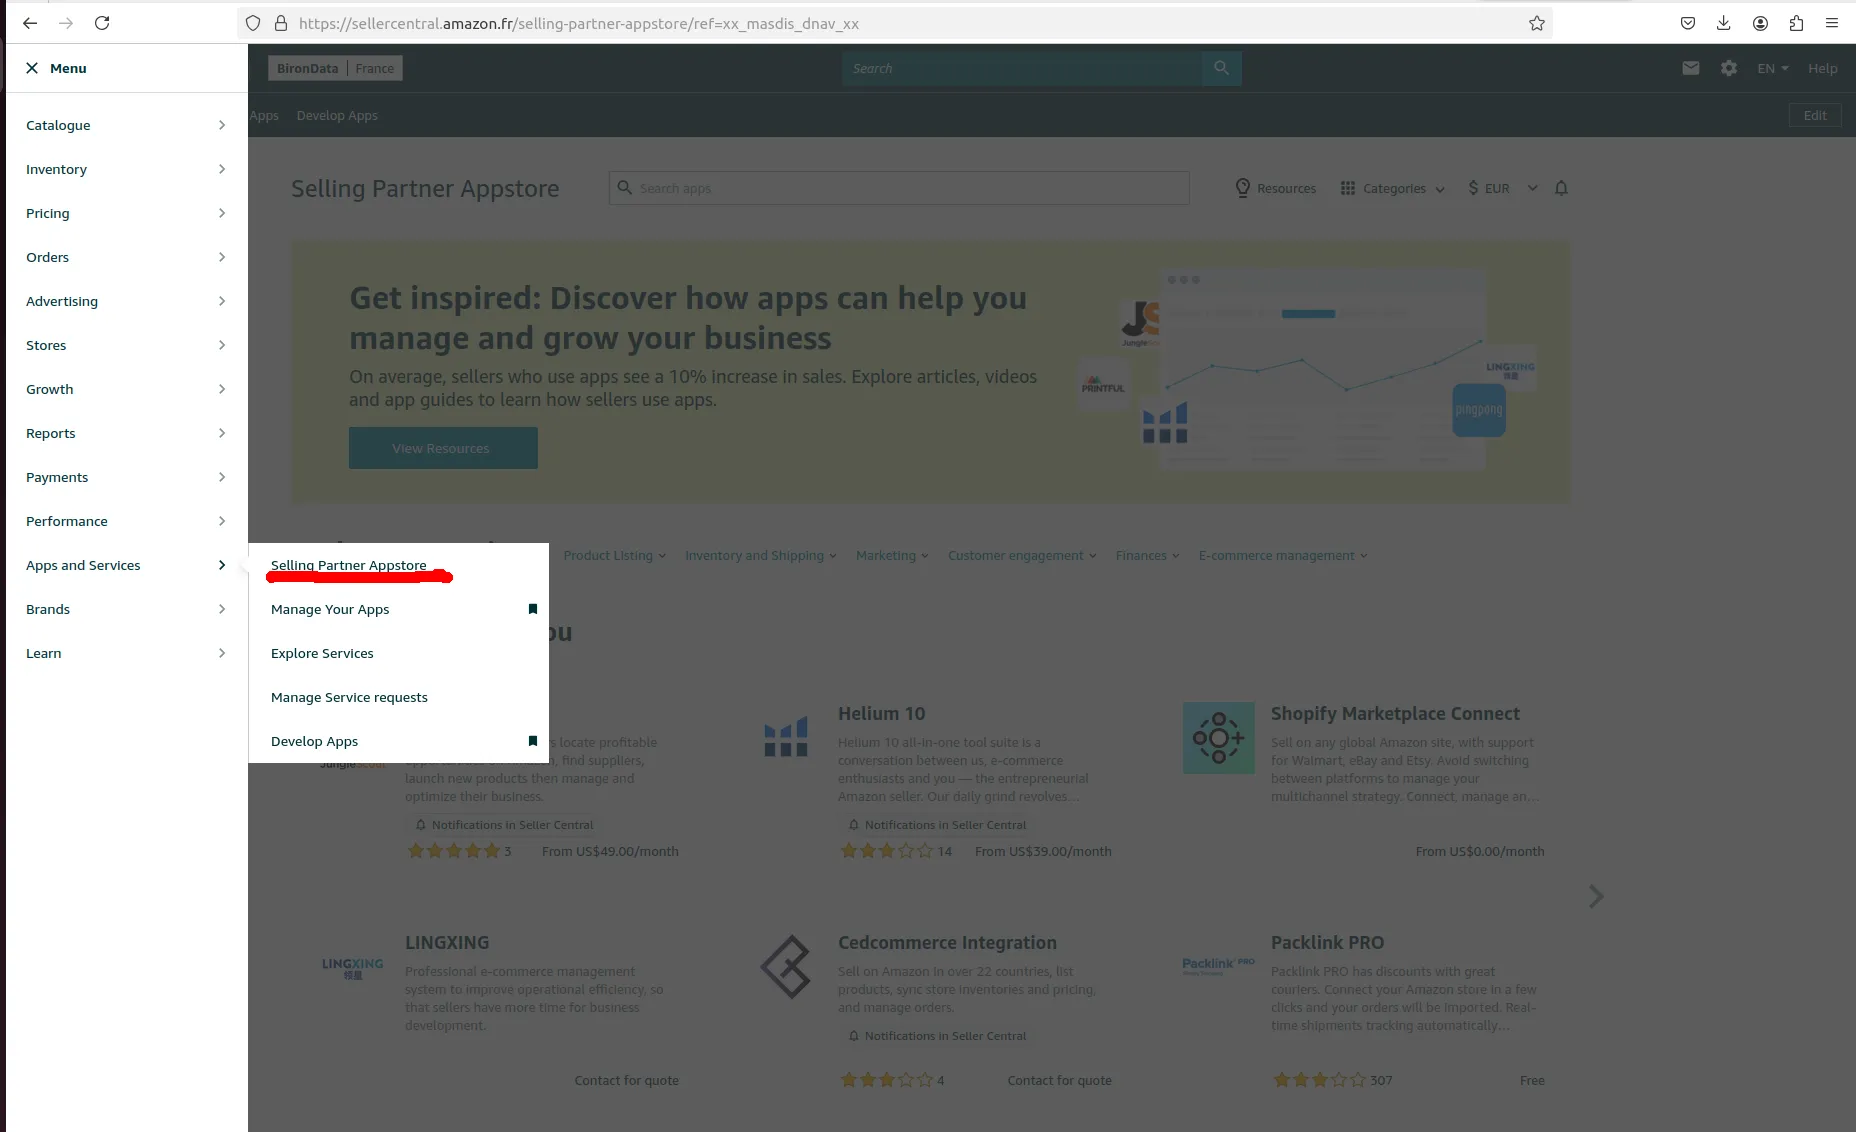Click the Packlink PRO logo
The width and height of the screenshot is (1856, 1132).
(x=1218, y=965)
